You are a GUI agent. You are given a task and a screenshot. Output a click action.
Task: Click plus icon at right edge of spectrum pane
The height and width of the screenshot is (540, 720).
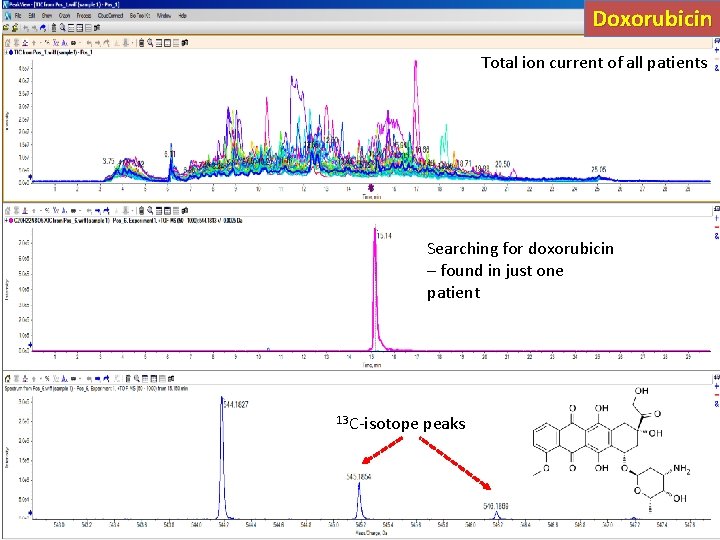(x=716, y=386)
